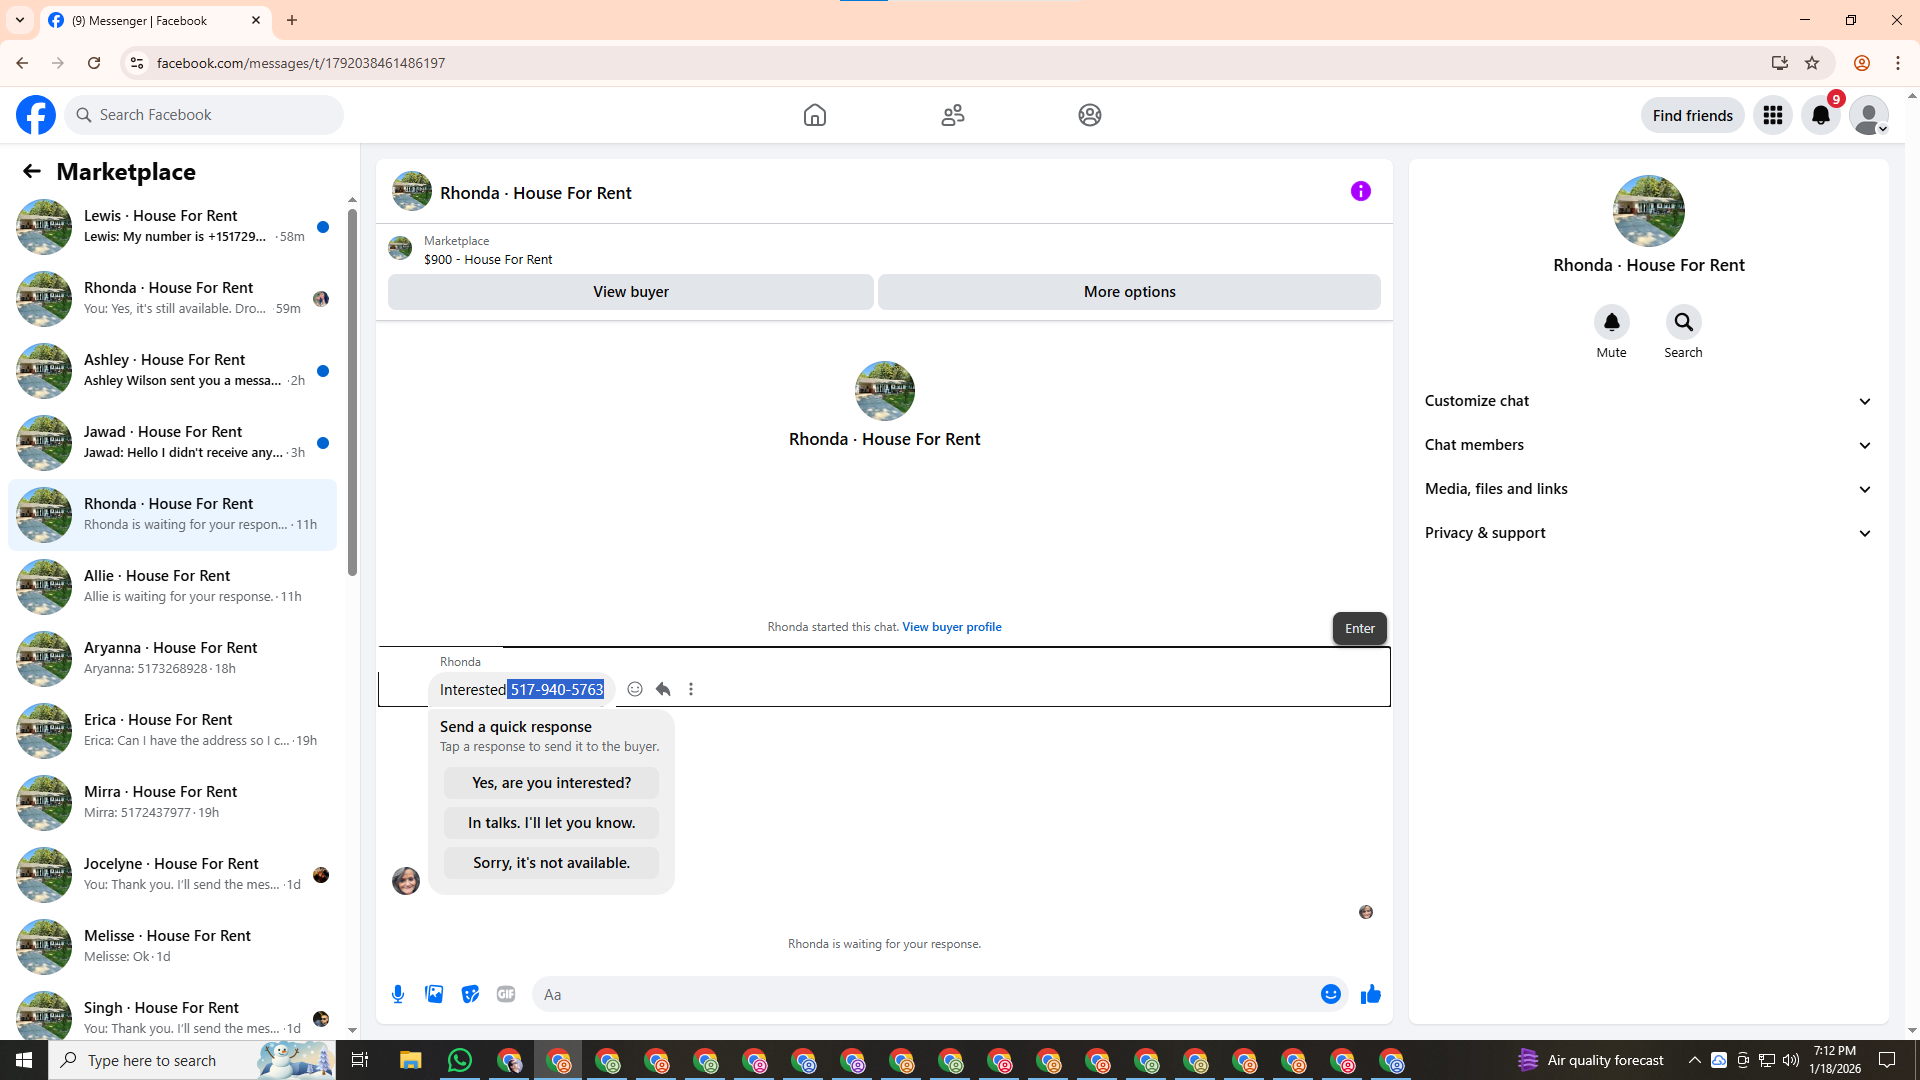This screenshot has width=1920, height=1080.
Task: Send a thumbs-up like
Action: tap(1370, 994)
